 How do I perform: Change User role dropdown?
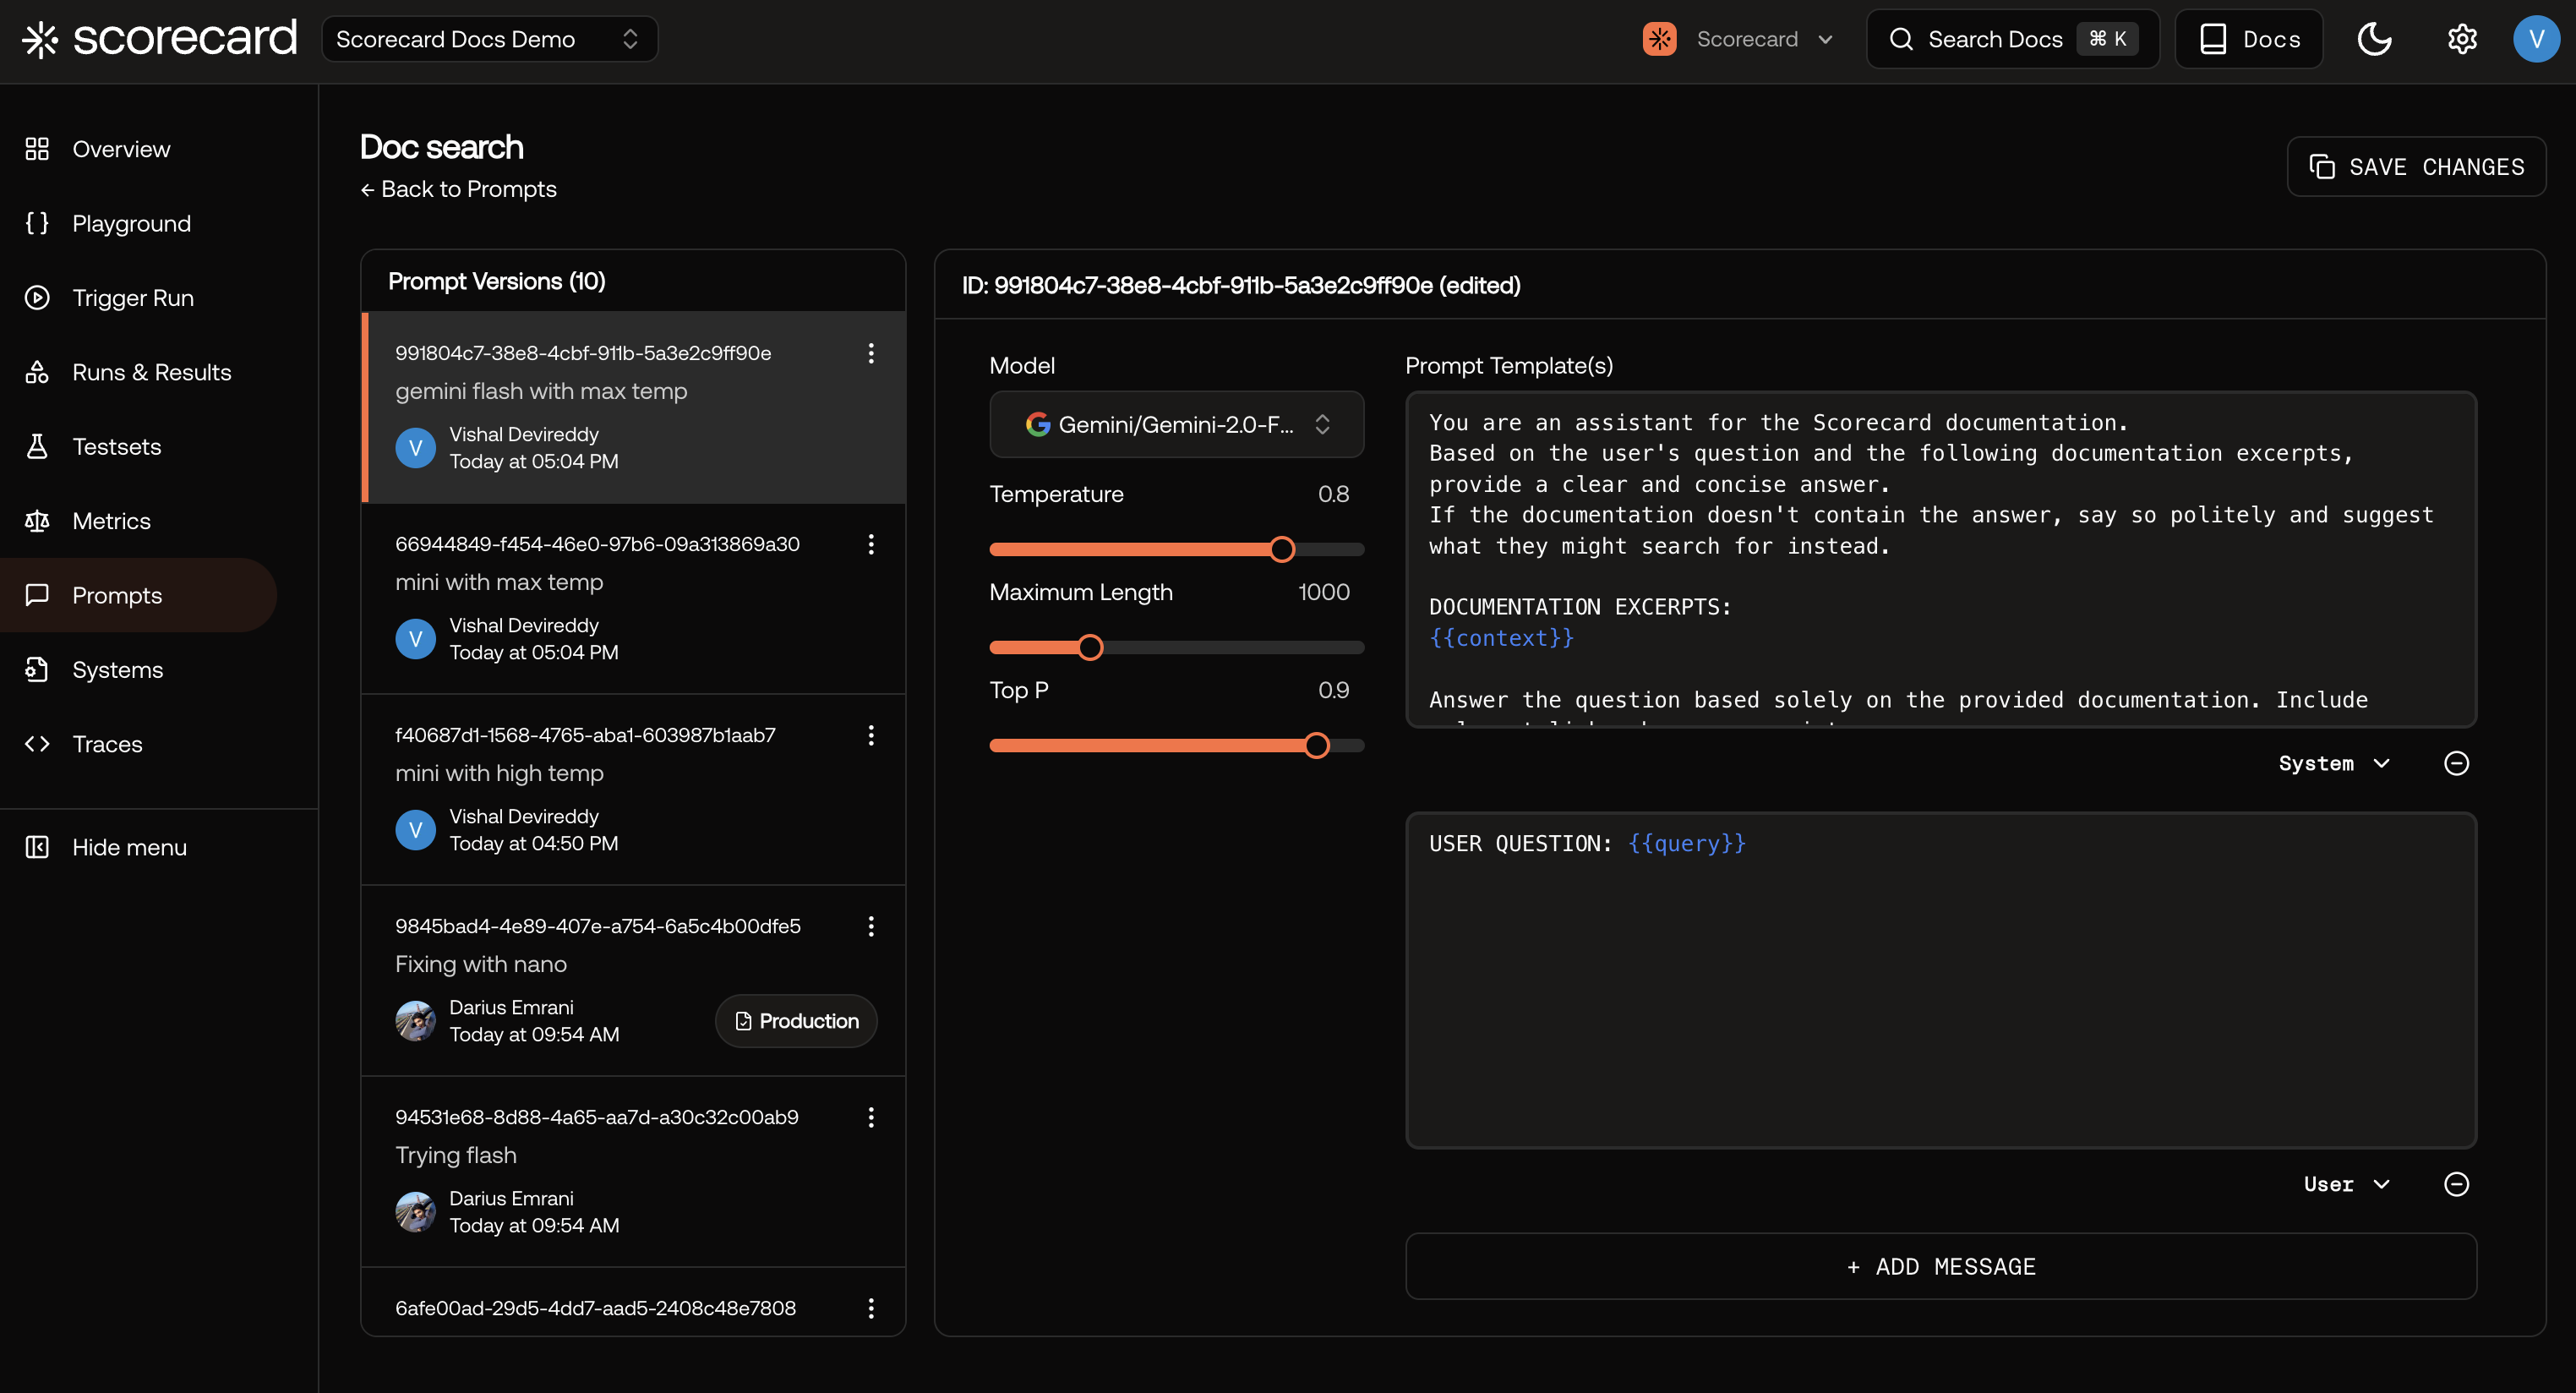(2346, 1184)
